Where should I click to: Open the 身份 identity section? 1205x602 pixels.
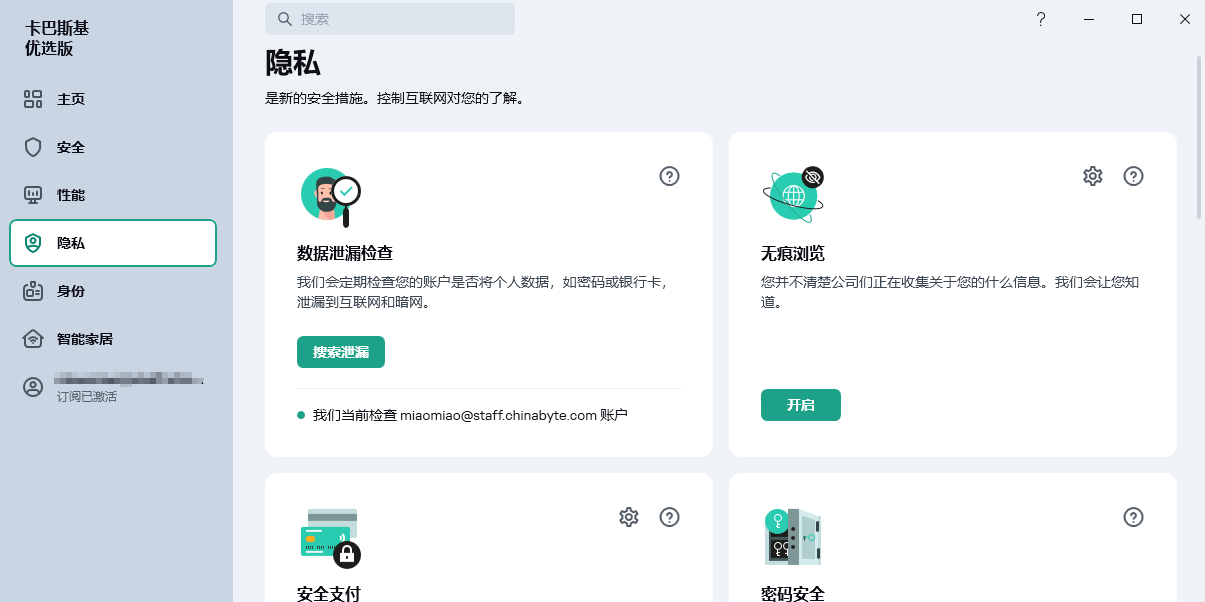click(112, 291)
